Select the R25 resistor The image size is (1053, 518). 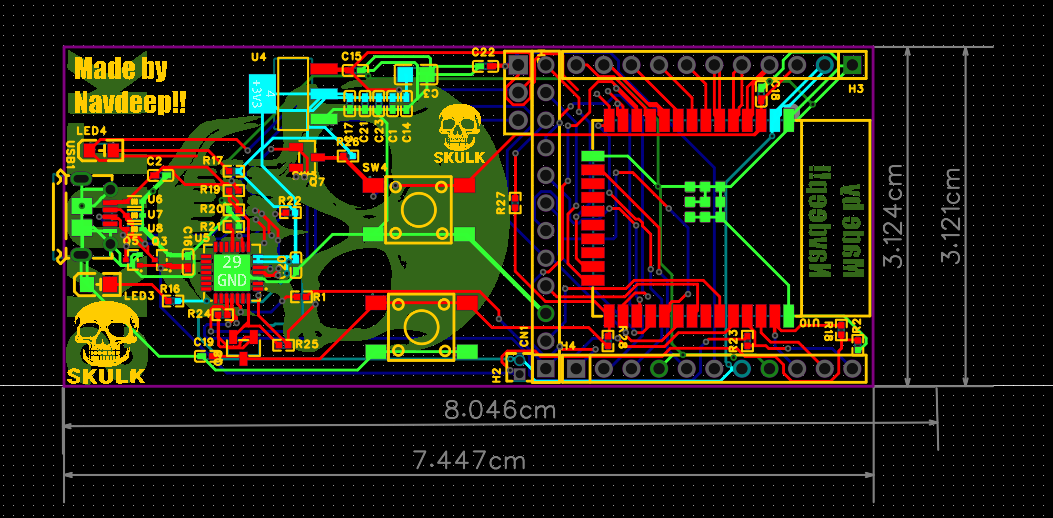pyautogui.click(x=282, y=345)
